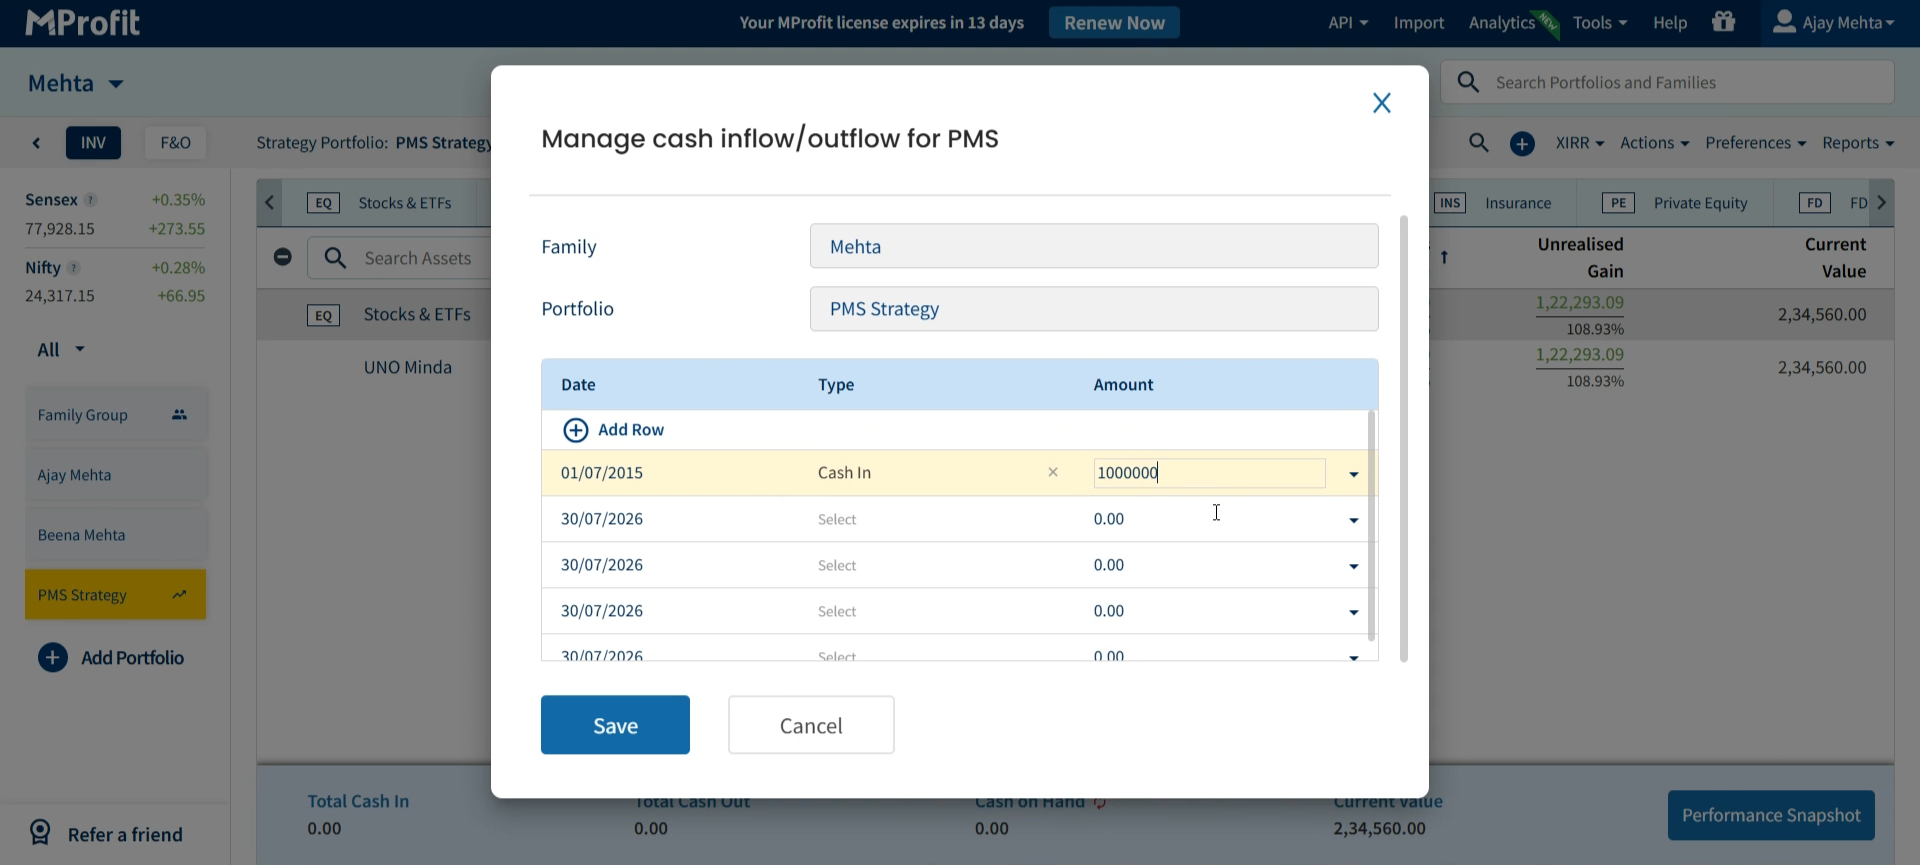Edit the 1000000 amount field
Viewport: 1920px width, 865px height.
(1209, 473)
